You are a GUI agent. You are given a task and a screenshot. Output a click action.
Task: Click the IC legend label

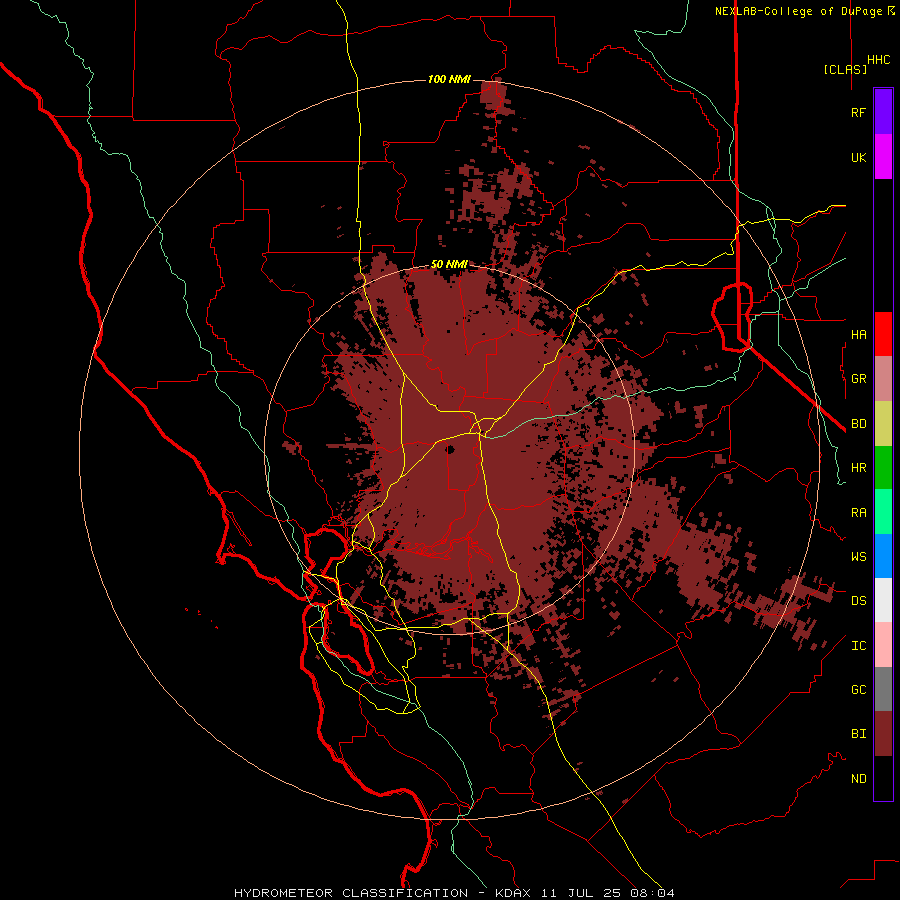(858, 646)
